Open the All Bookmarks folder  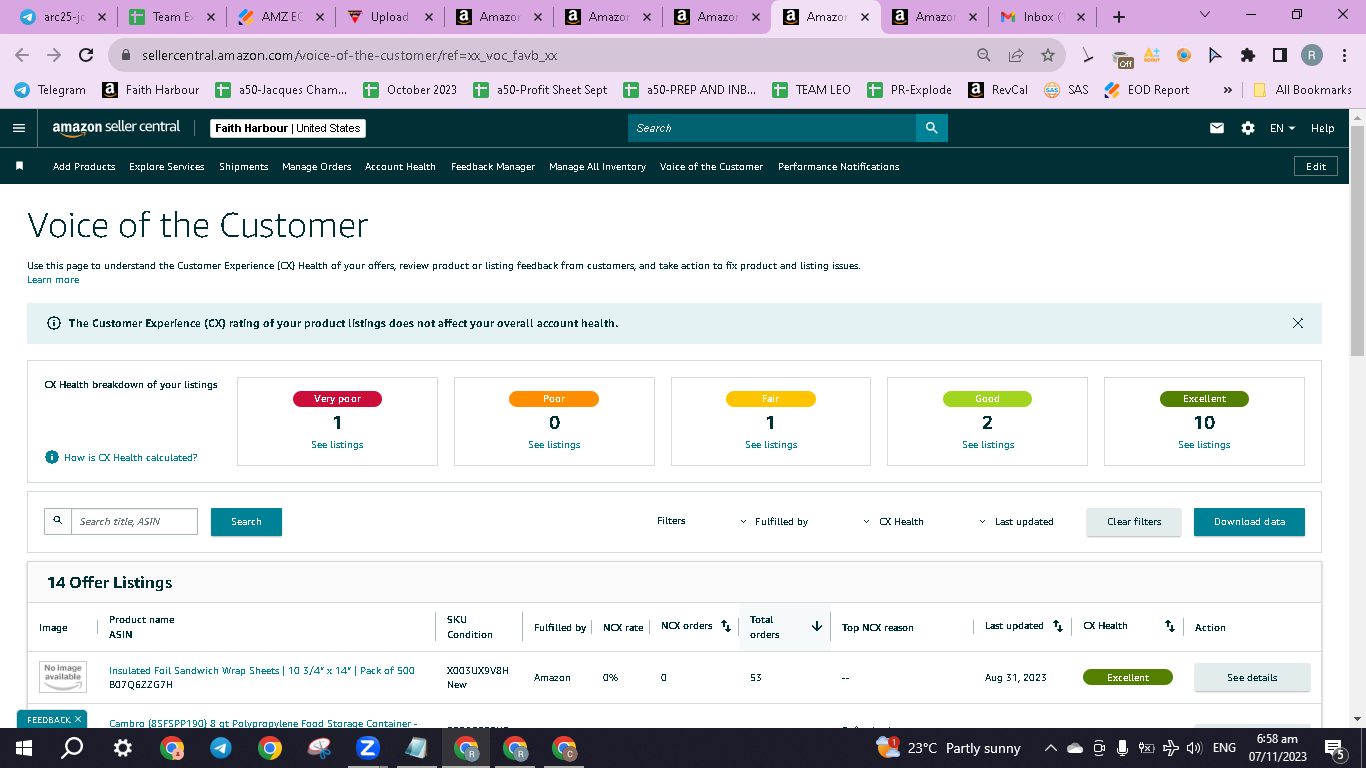point(1302,90)
